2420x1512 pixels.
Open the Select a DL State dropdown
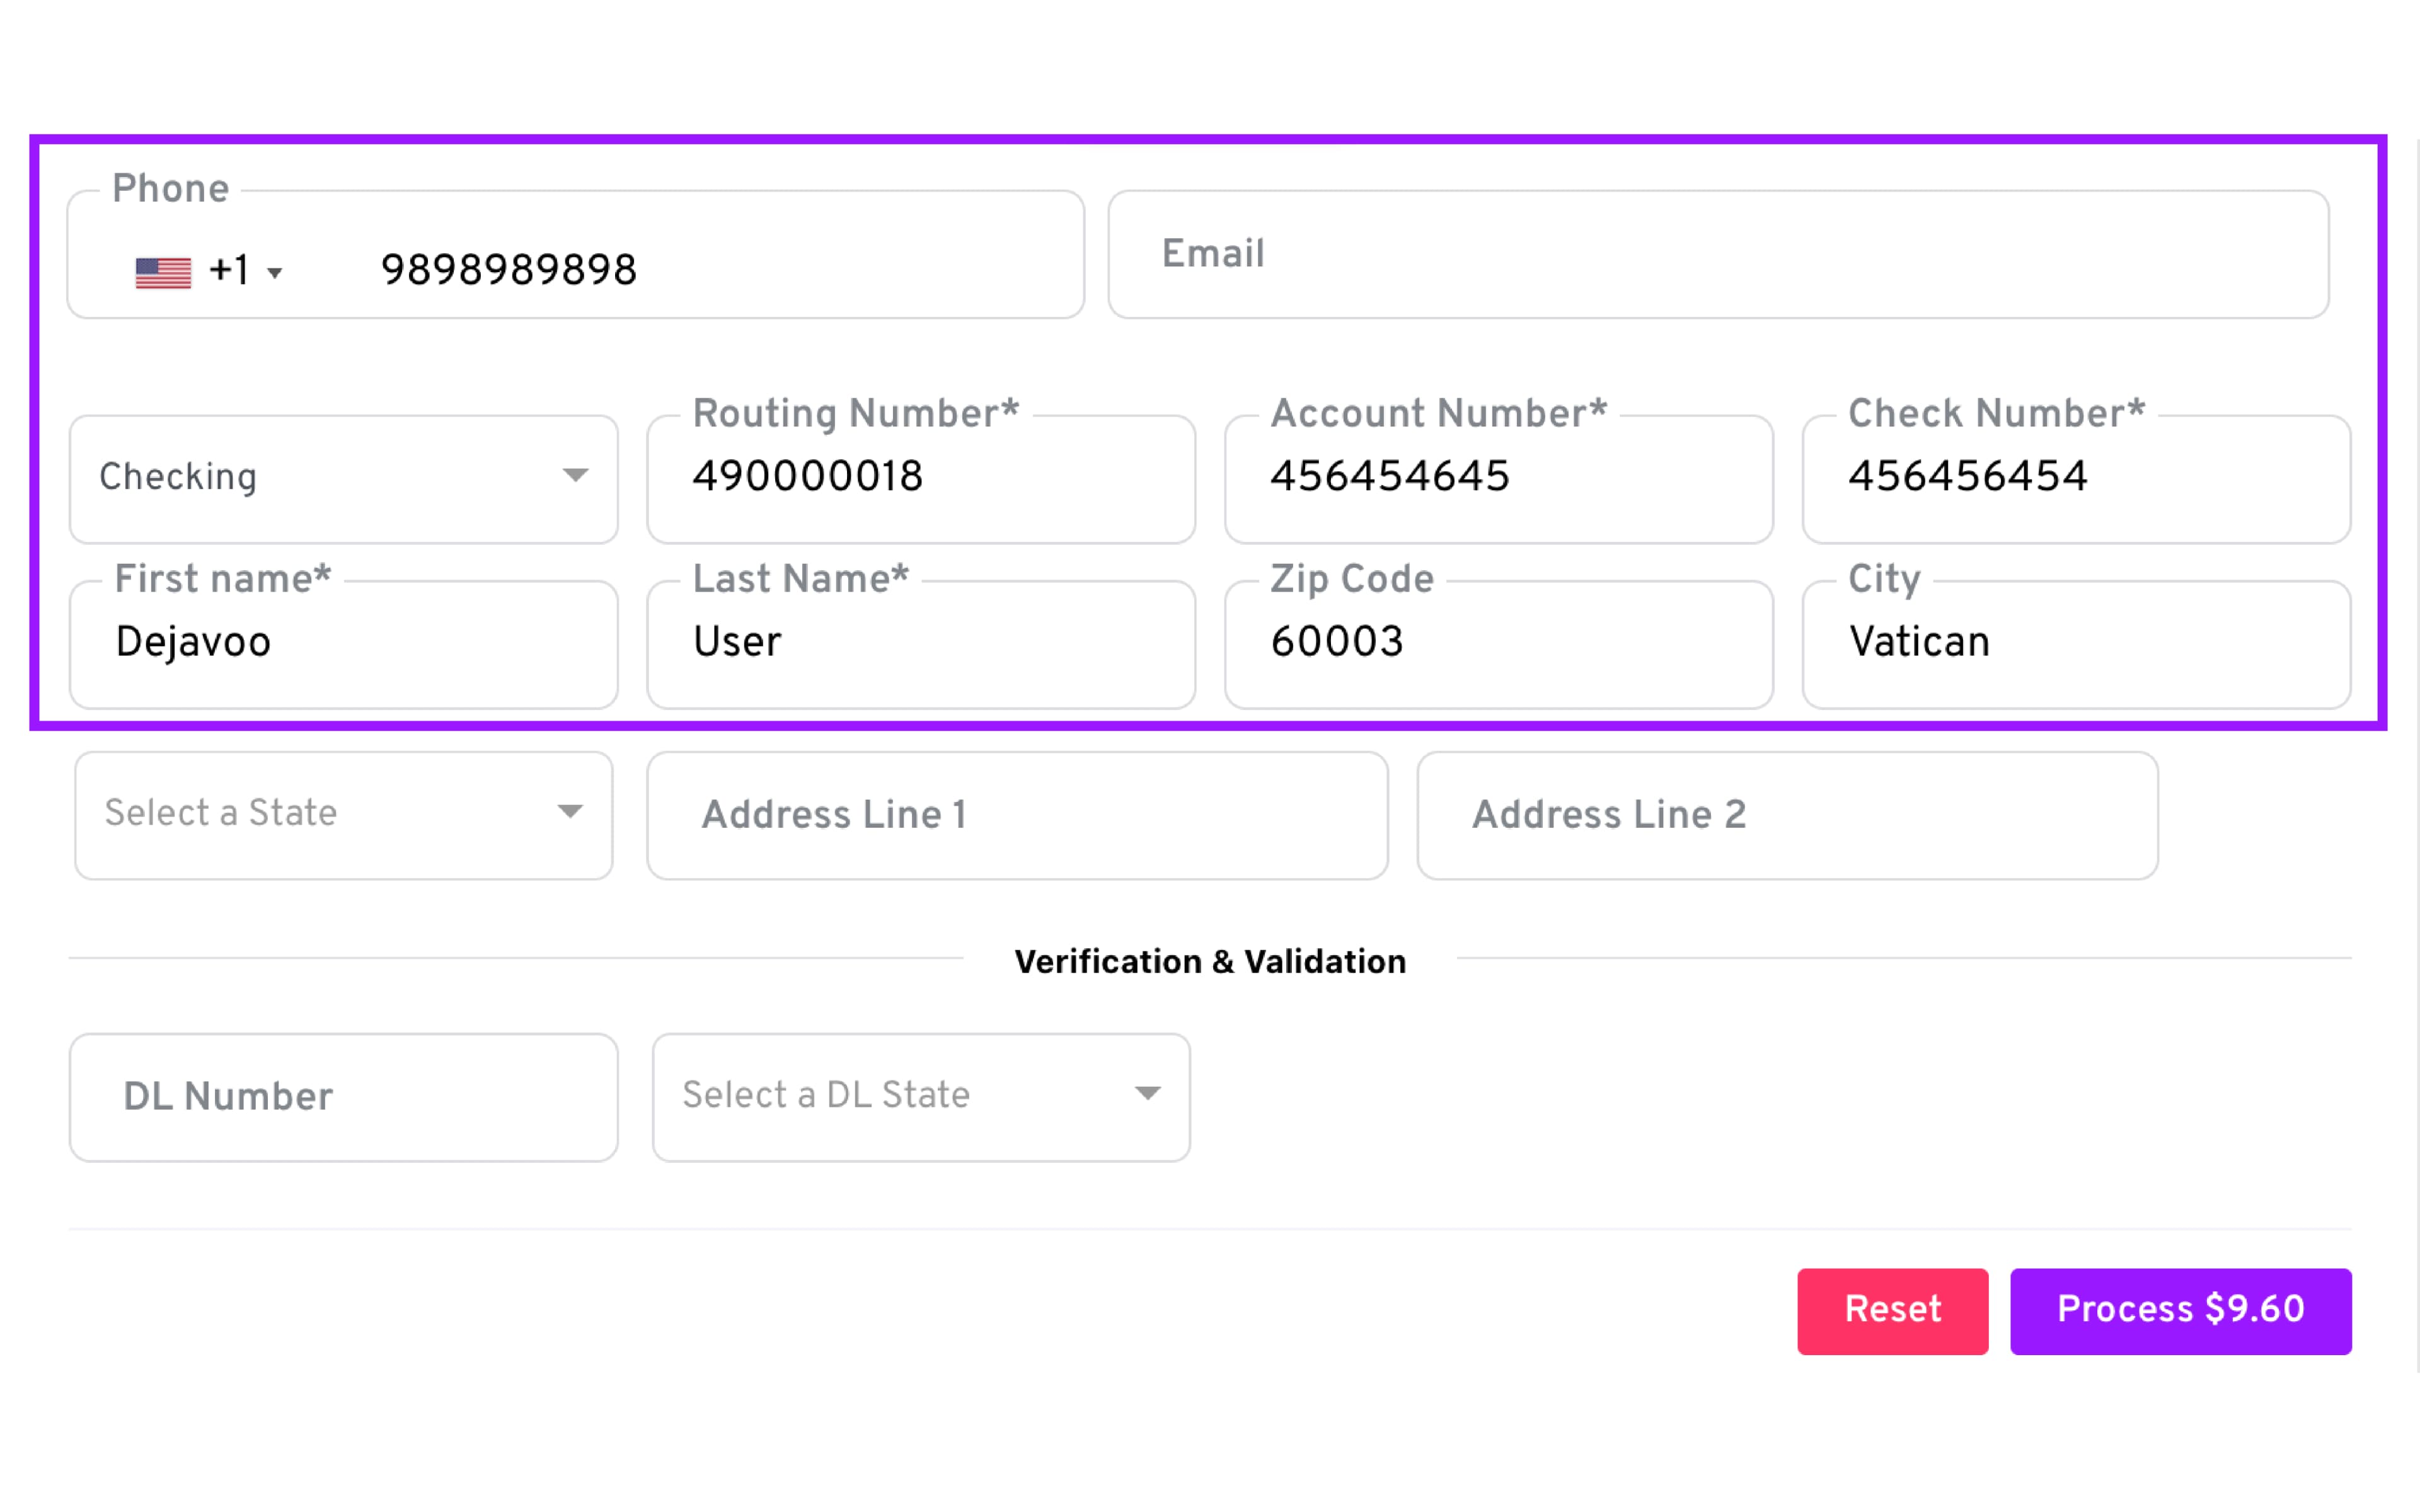[920, 1096]
